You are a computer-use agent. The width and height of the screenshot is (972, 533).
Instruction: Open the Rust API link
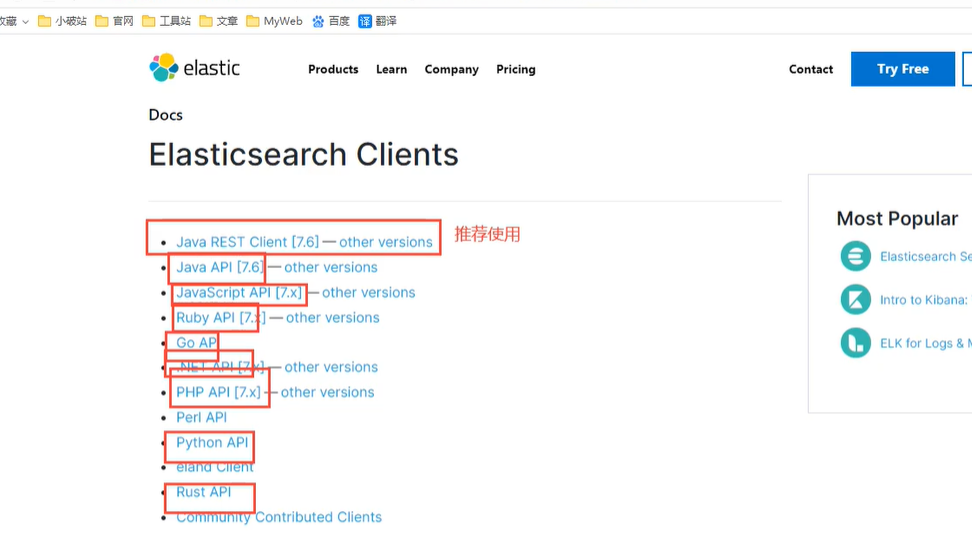[x=203, y=492]
